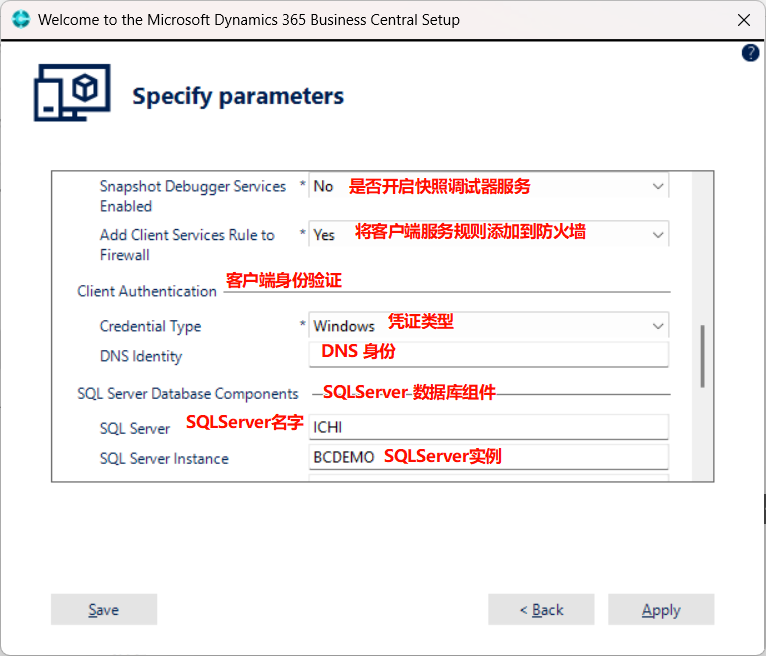Viewport: 766px width, 656px height.
Task: Click the SQL Server field containing ICHI
Action: click(x=489, y=427)
